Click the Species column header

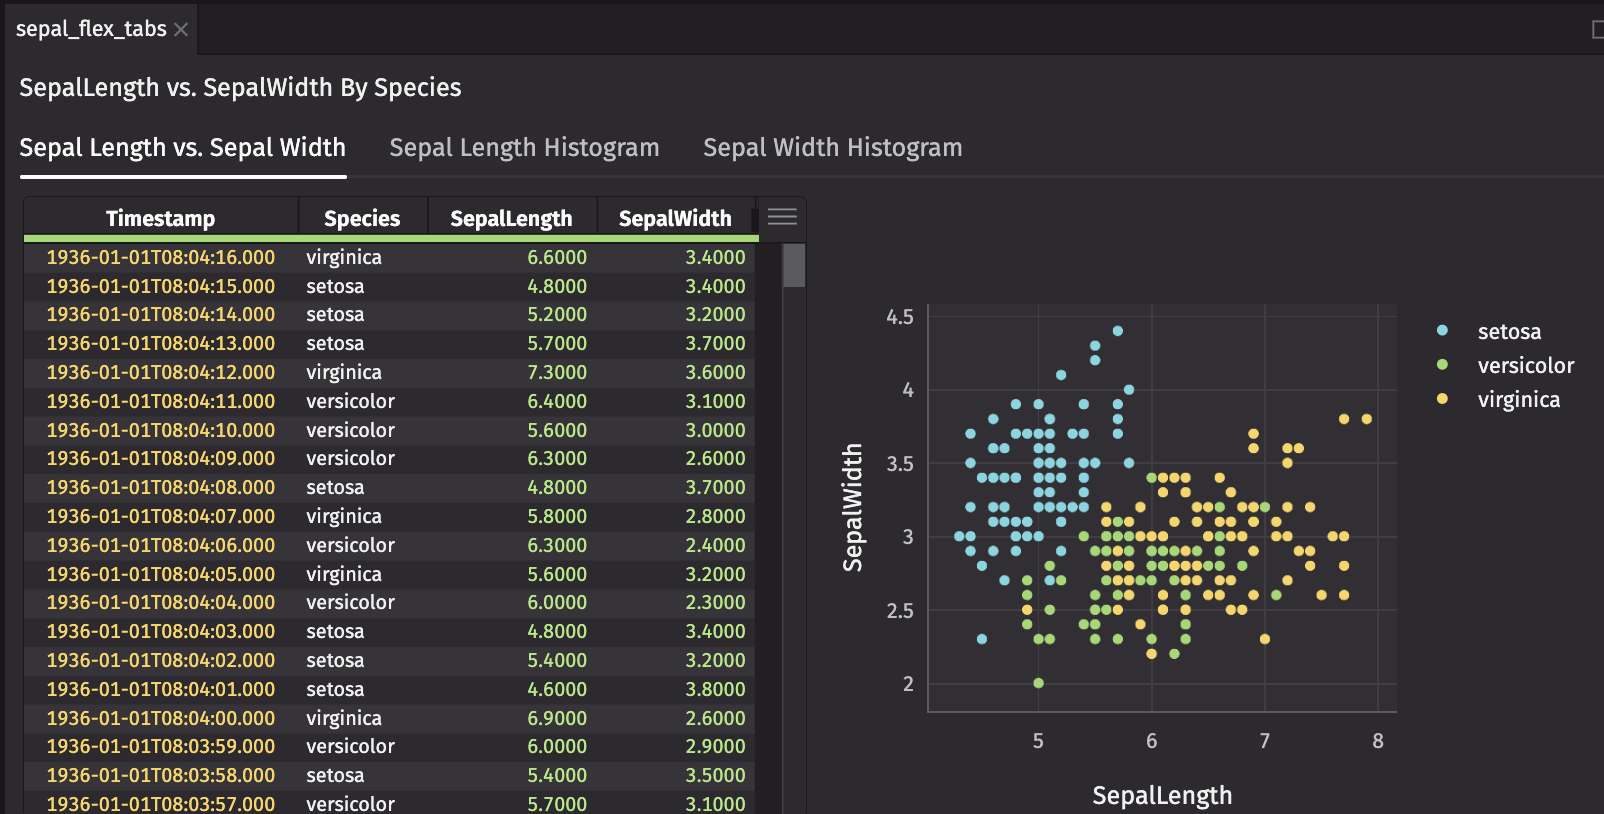[362, 218]
